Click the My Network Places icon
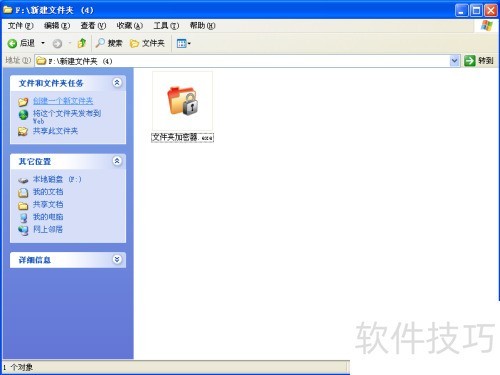The image size is (500, 375). 23,230
